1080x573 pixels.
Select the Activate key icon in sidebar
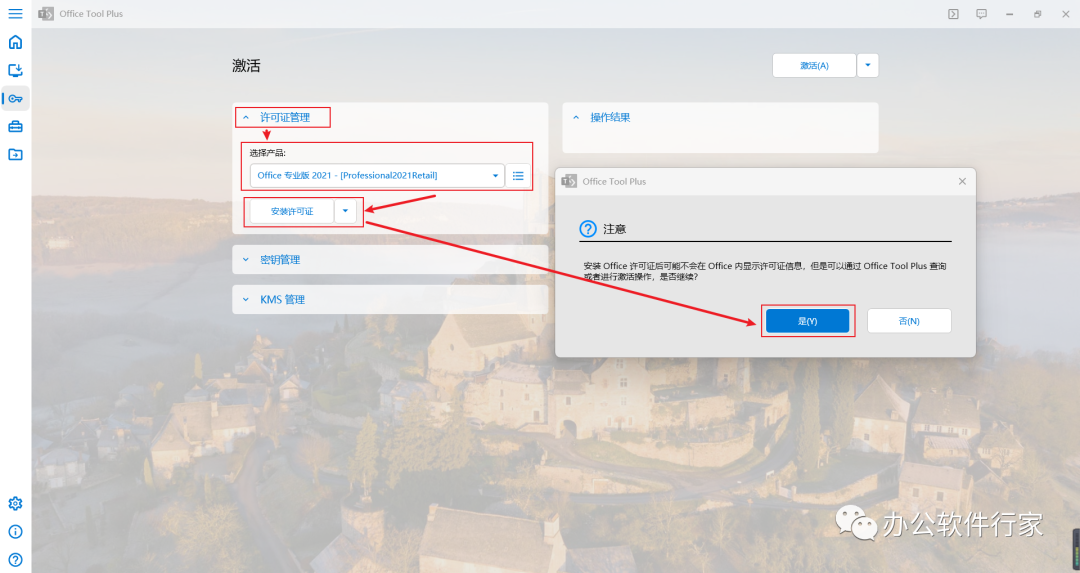click(15, 98)
